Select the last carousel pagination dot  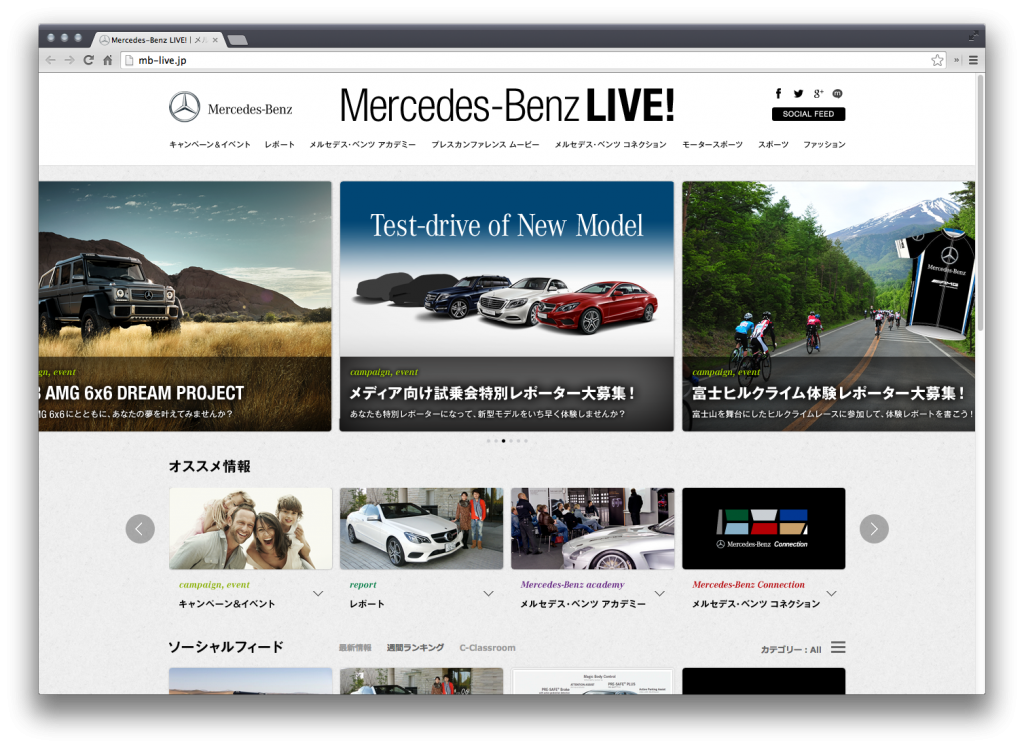point(526,441)
